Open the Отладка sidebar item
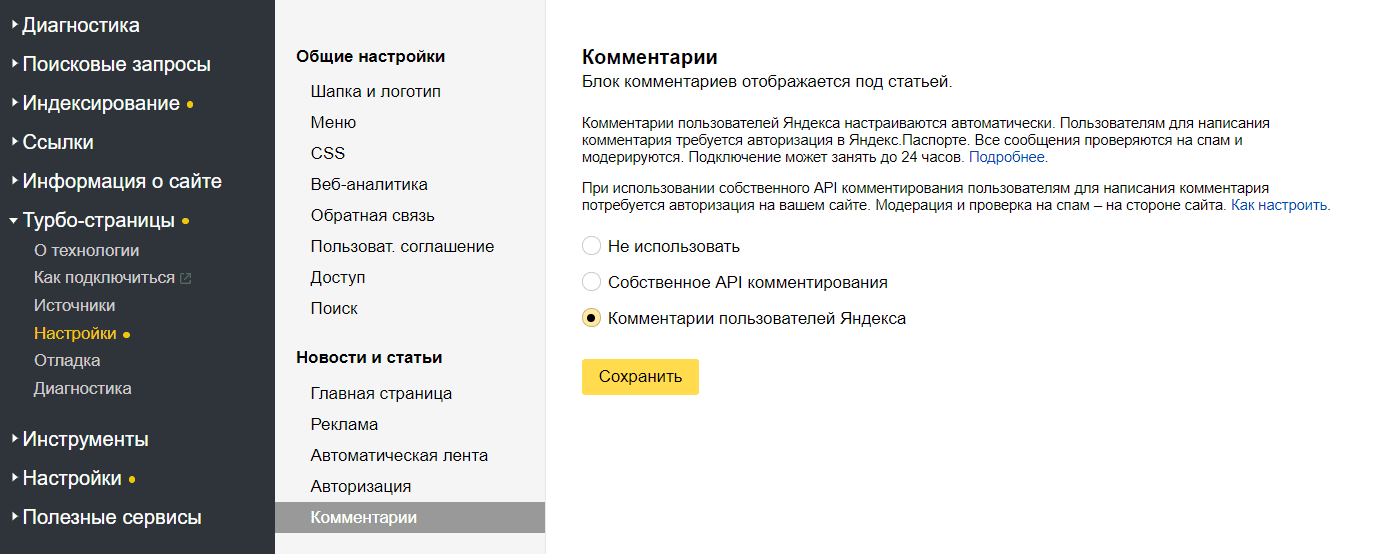1386x554 pixels. tap(67, 360)
